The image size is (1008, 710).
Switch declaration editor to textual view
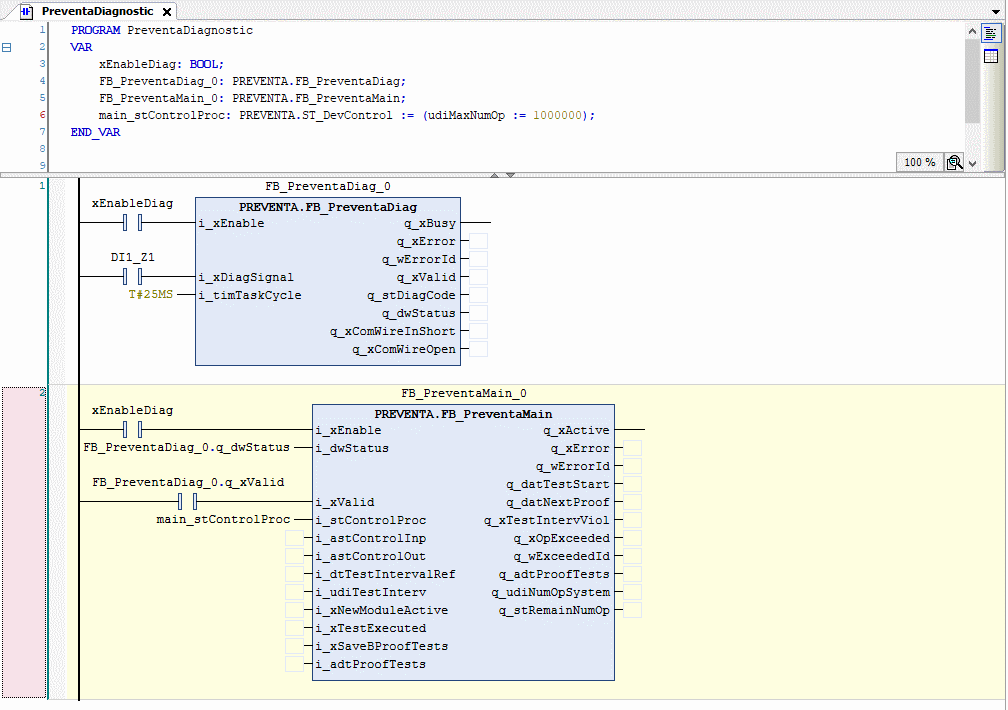[991, 33]
